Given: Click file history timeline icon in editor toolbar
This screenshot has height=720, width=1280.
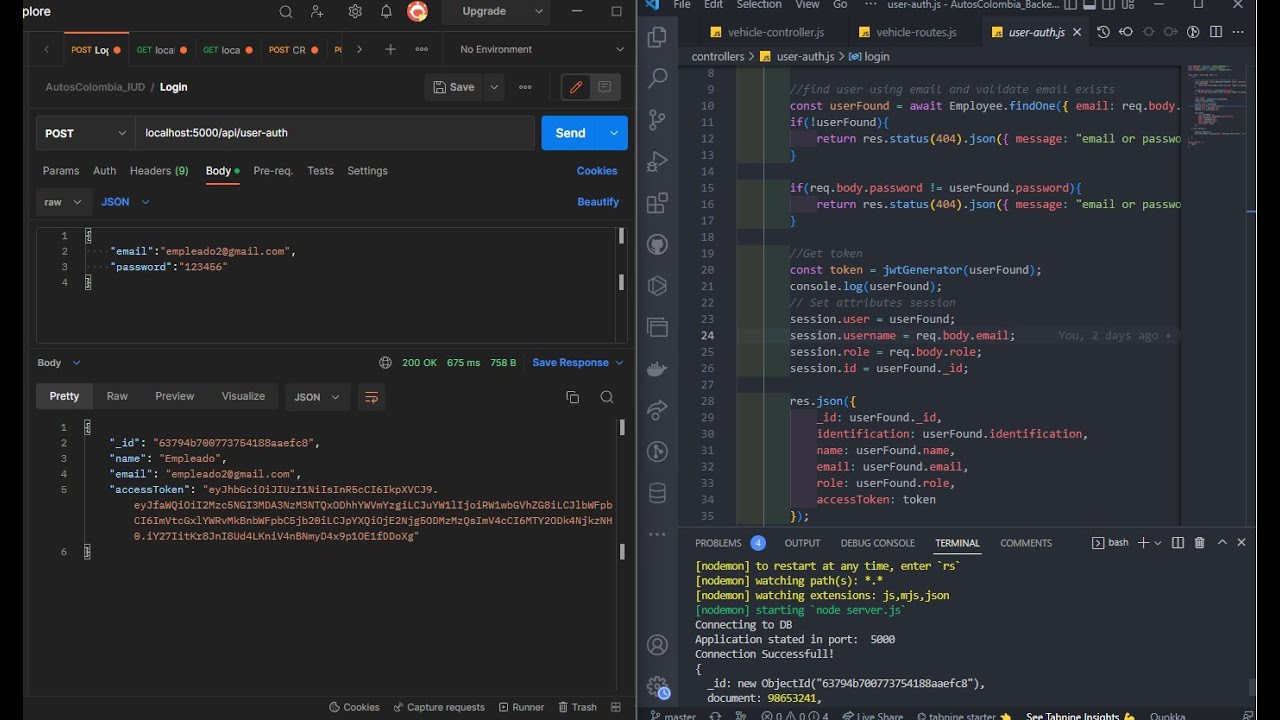Looking at the screenshot, I should 1103,32.
